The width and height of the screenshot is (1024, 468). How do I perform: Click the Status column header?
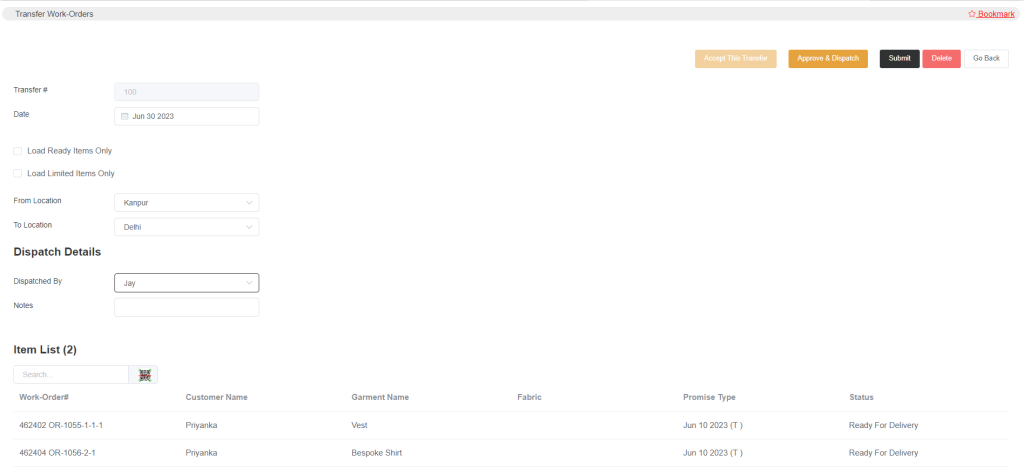(861, 398)
